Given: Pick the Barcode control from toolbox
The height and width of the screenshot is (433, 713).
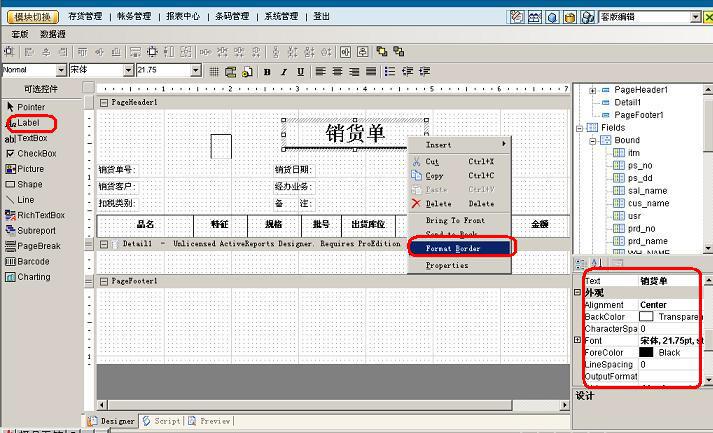Looking at the screenshot, I should (x=32, y=261).
